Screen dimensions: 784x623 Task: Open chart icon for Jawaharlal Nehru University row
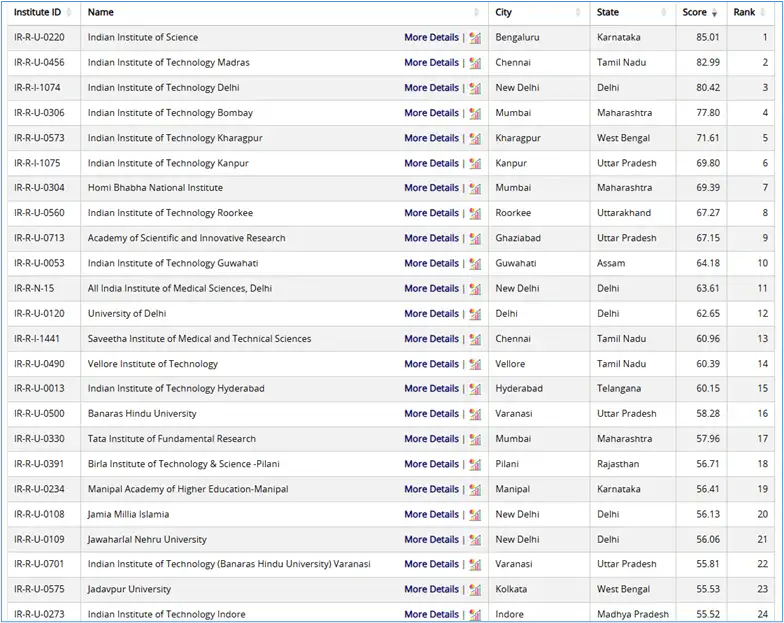point(475,540)
